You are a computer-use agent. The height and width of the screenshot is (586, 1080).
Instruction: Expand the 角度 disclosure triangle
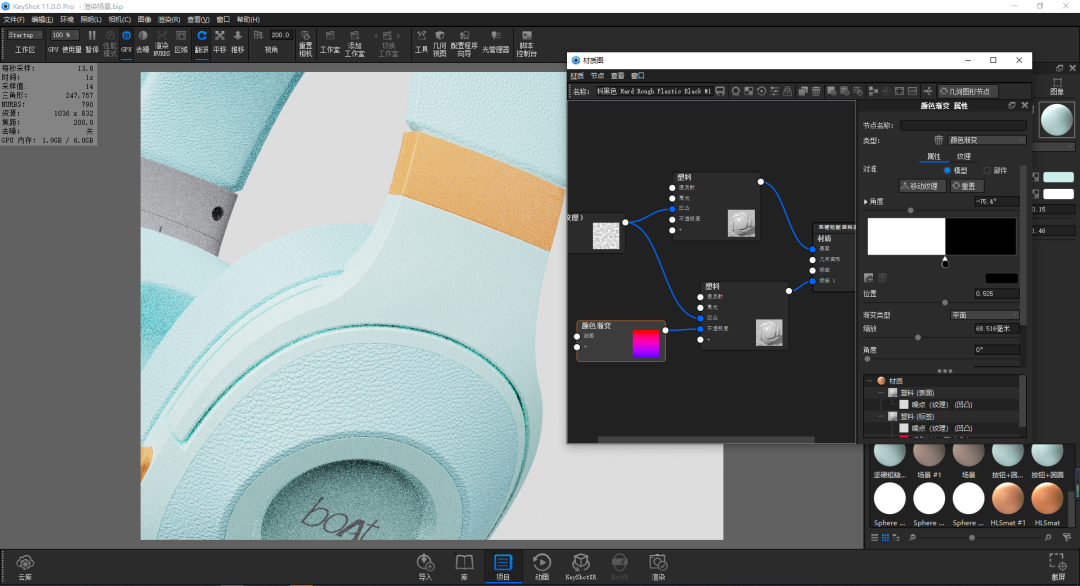pyautogui.click(x=866, y=202)
